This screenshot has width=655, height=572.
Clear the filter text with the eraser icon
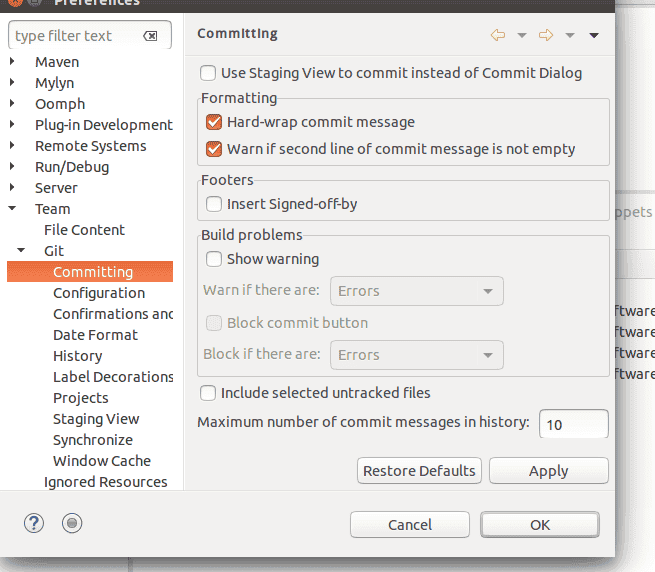[150, 36]
